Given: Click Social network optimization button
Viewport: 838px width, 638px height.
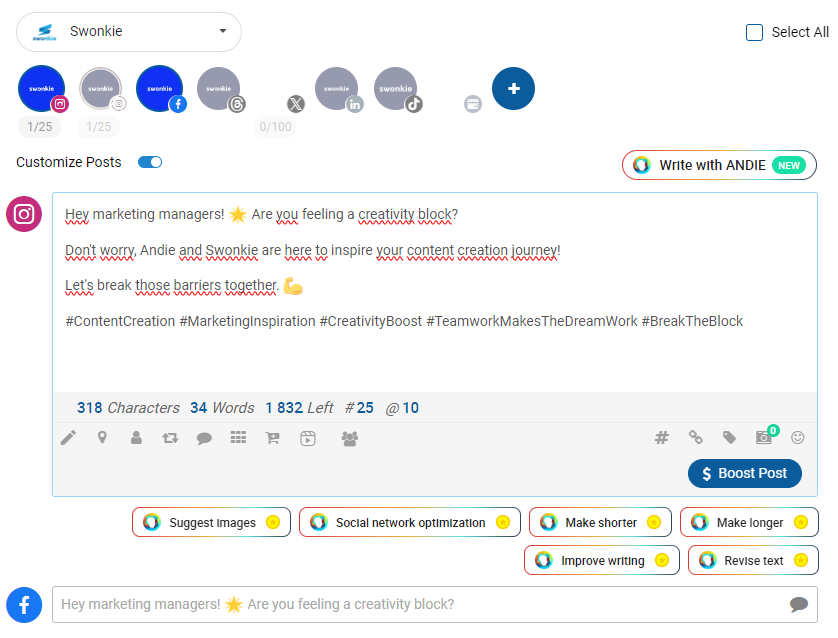Looking at the screenshot, I should coord(409,522).
